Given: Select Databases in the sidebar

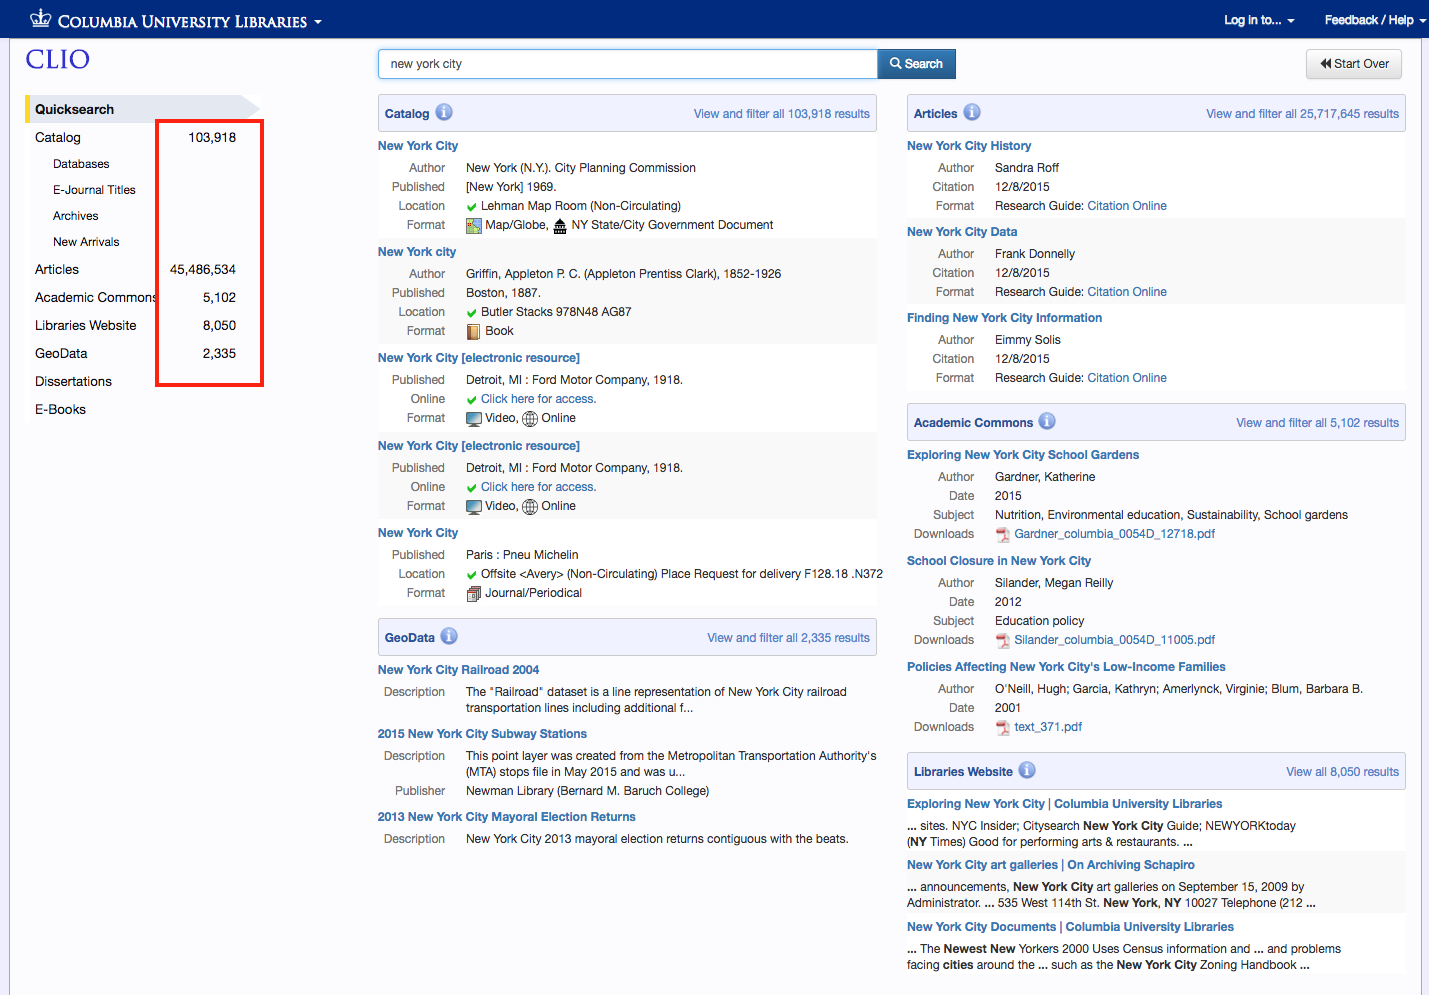Looking at the screenshot, I should [x=81, y=164].
